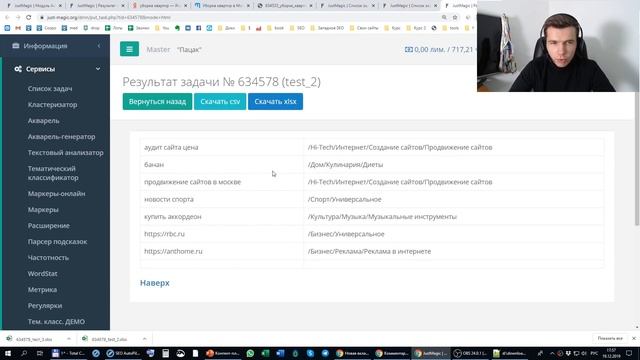Open the Gmail bookmark icon
This screenshot has height=360, width=640.
click(18, 28)
